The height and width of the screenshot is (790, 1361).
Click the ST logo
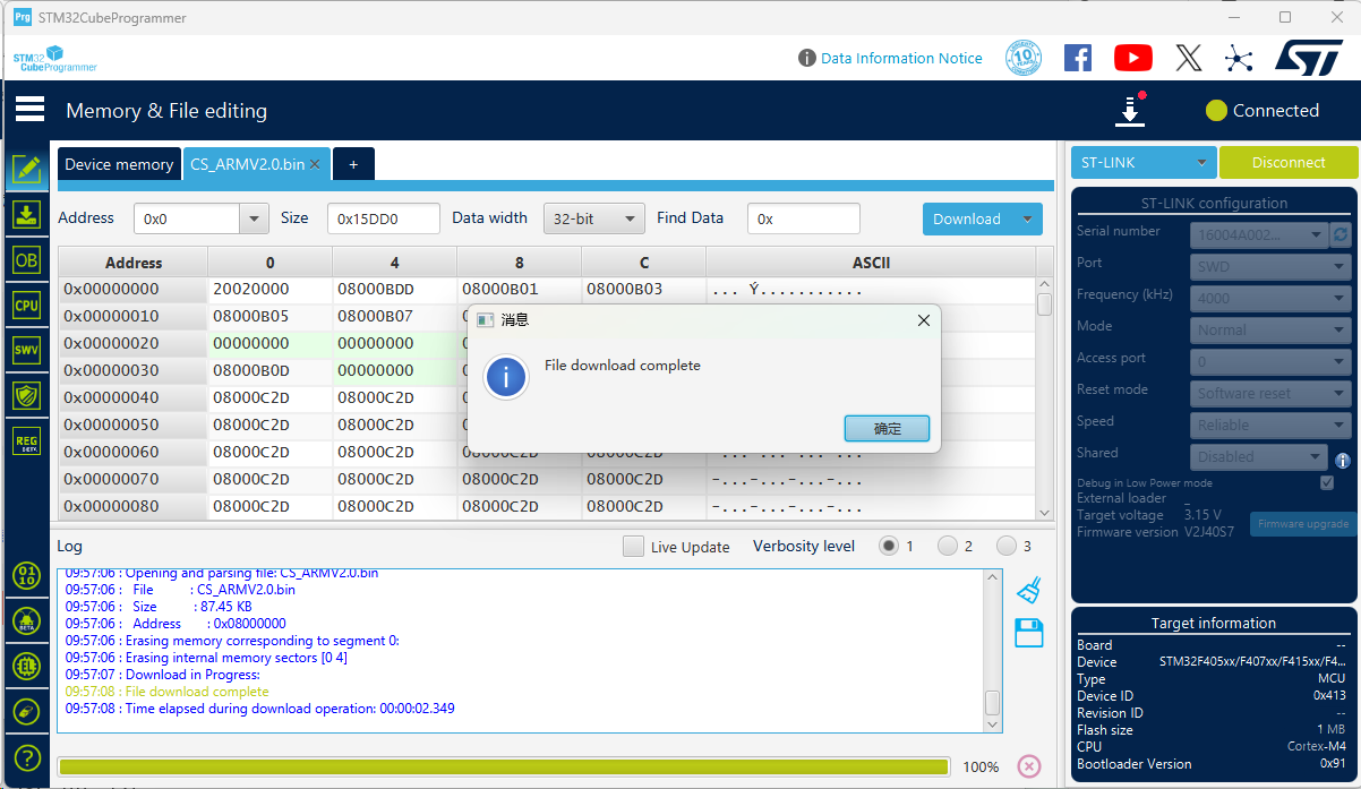pos(1308,58)
